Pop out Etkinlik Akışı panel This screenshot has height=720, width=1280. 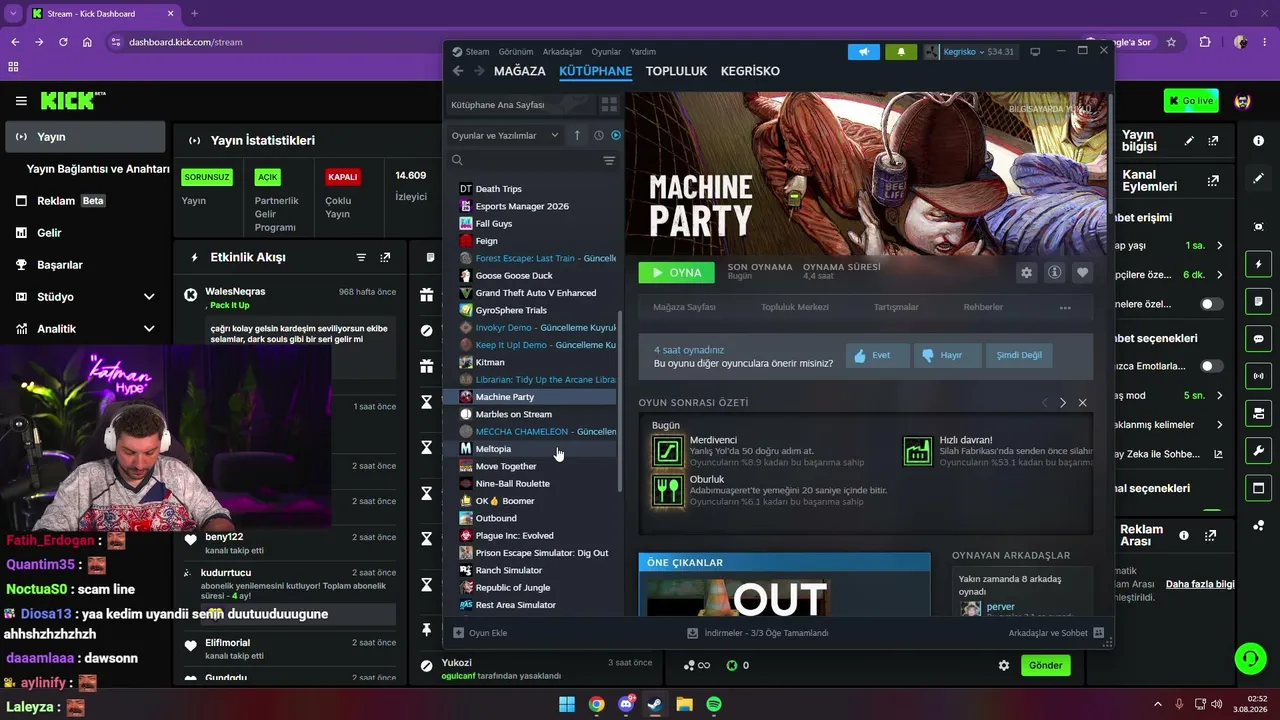pos(386,257)
